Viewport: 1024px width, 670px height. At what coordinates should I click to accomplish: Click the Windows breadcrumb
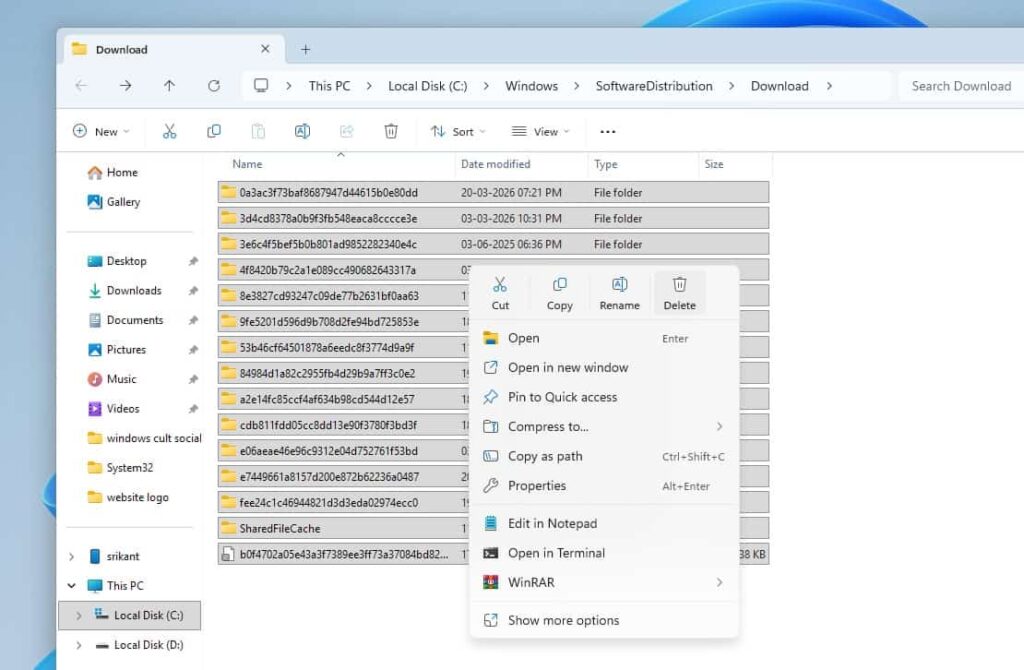532,86
